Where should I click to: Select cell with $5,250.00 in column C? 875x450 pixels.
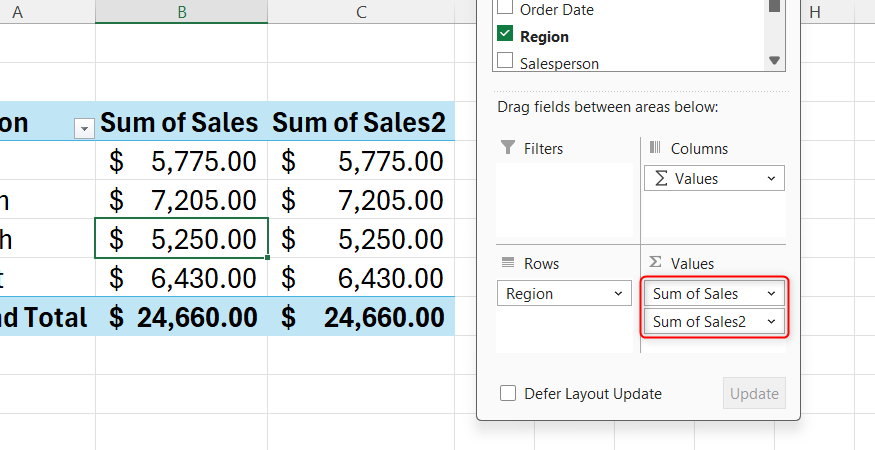pyautogui.click(x=361, y=238)
